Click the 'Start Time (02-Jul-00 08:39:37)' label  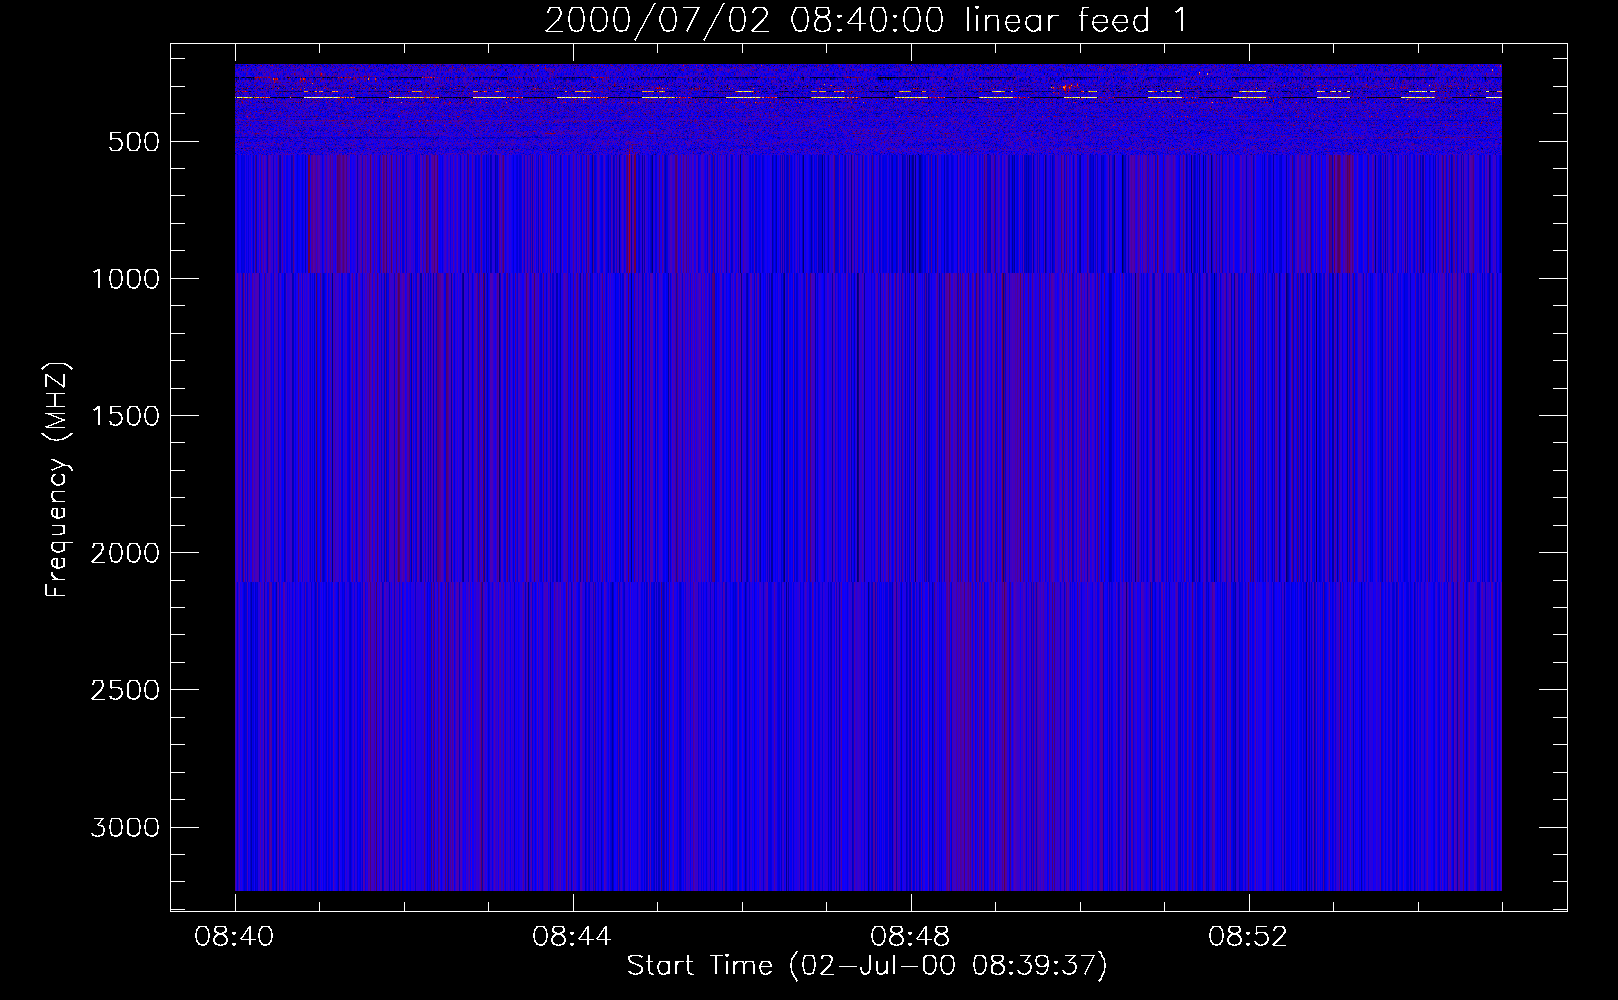coord(867,966)
